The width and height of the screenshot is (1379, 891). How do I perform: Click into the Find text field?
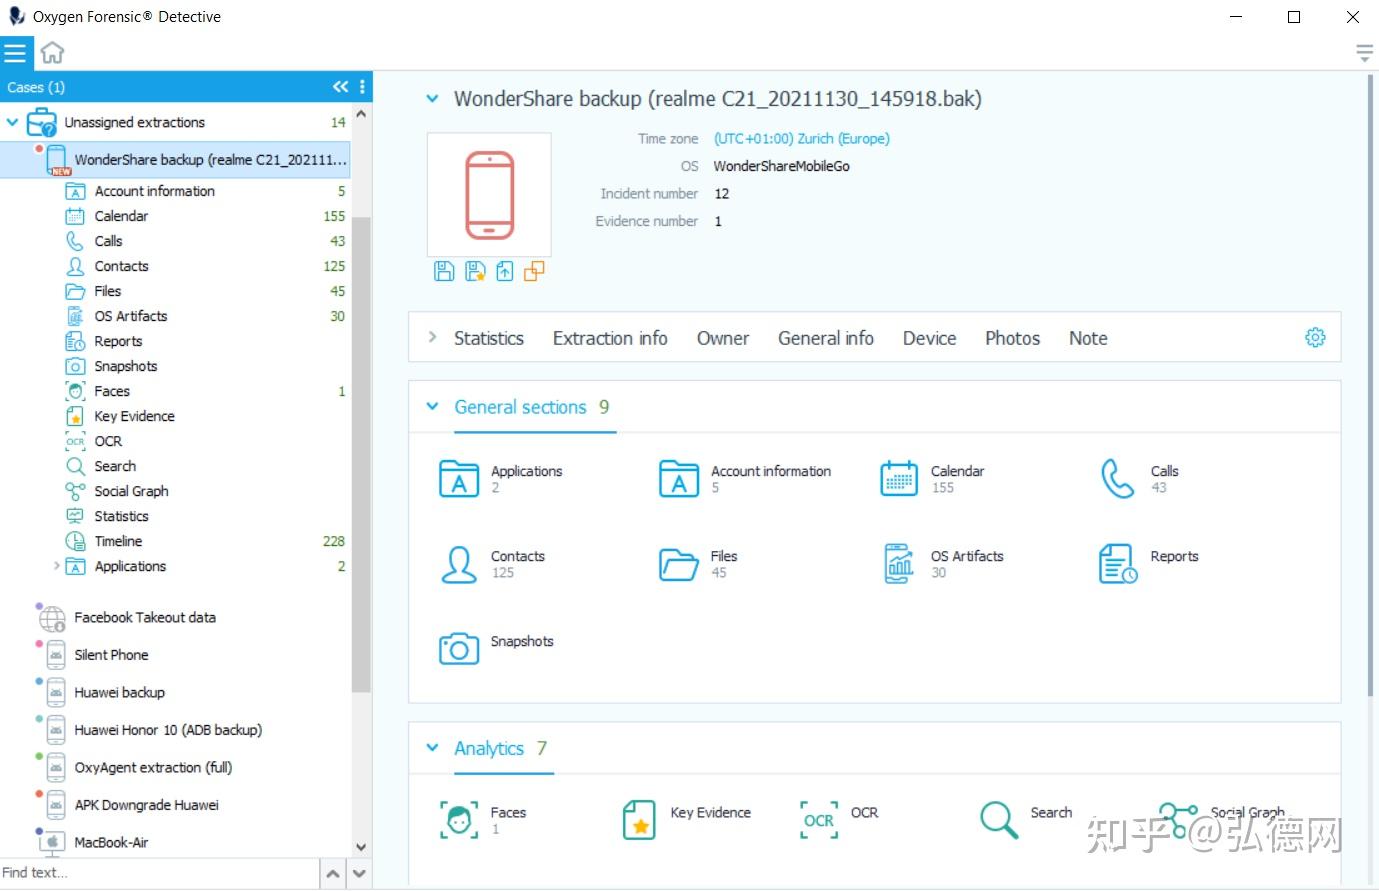[160, 873]
